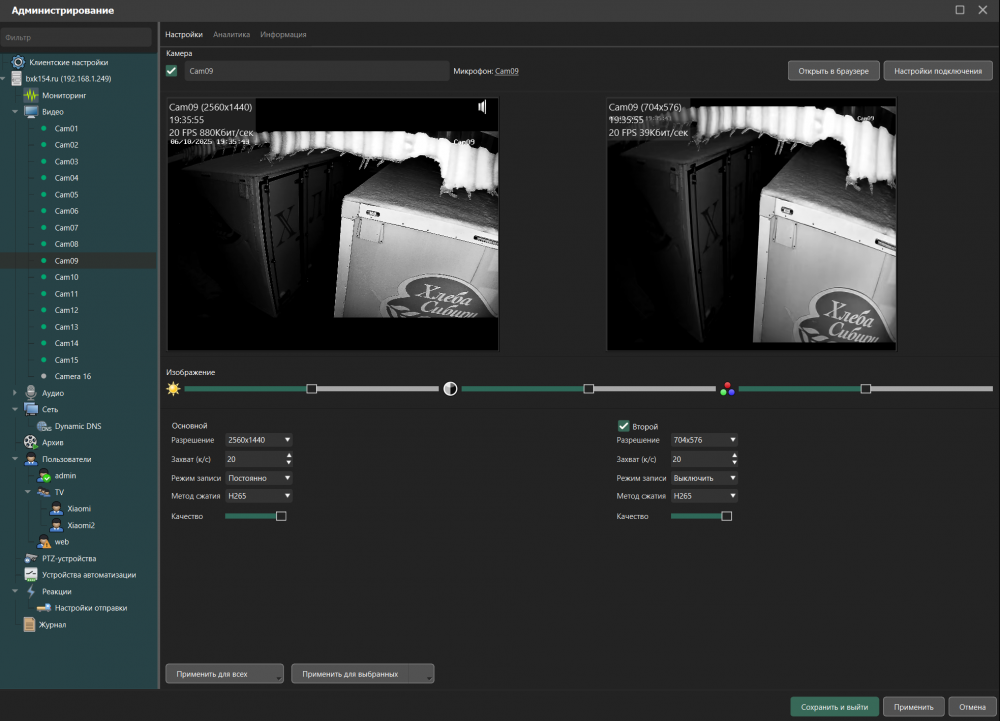Click the Open in browser button
Screen dimensions: 1000x721
(x=834, y=71)
